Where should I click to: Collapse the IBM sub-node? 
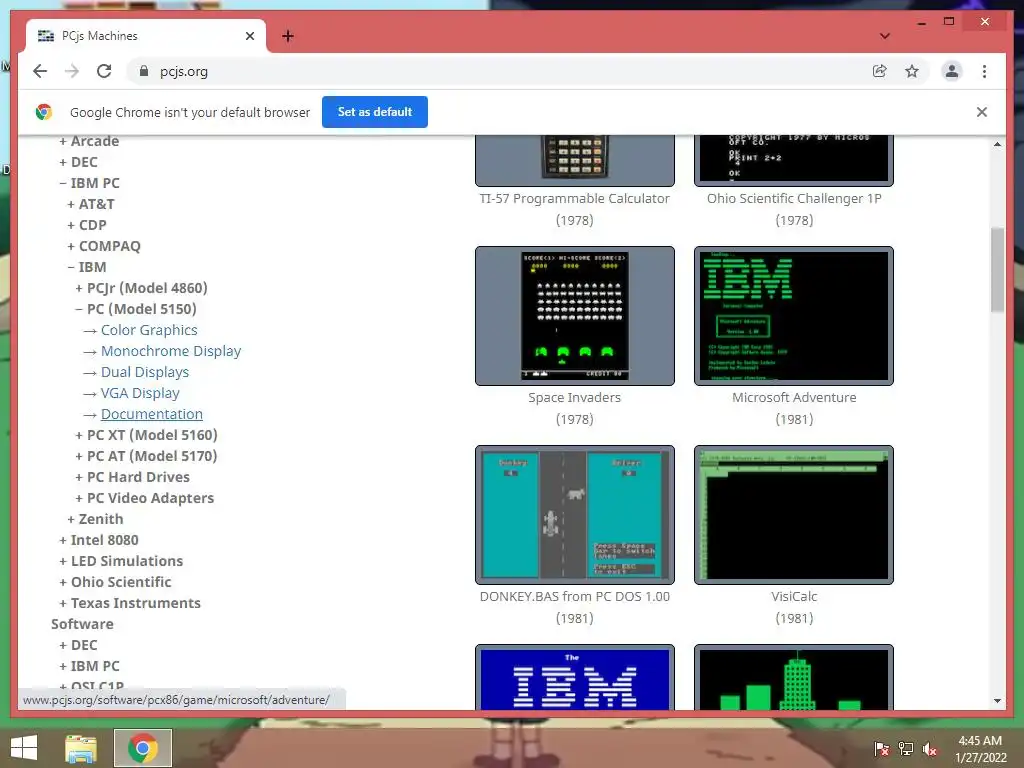(x=87, y=266)
